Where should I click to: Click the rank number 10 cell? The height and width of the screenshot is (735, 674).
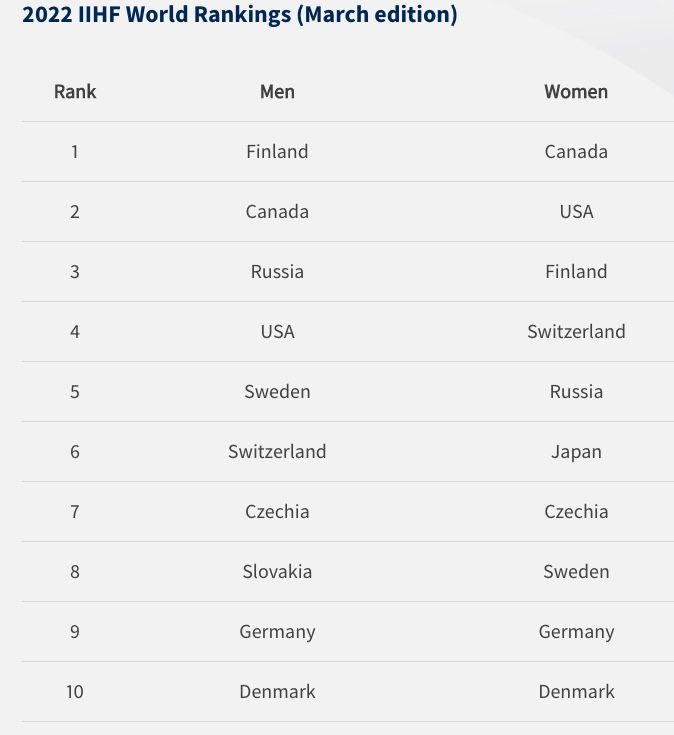[x=75, y=691]
